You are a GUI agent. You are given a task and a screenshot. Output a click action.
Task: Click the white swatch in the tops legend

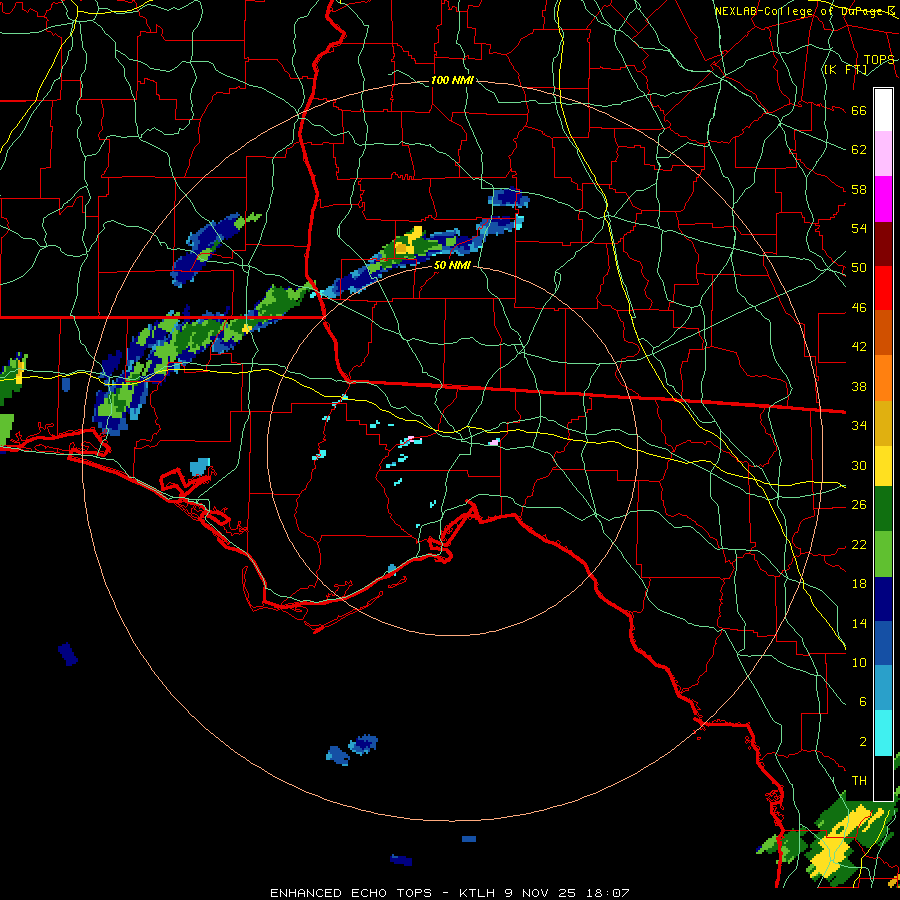pos(883,110)
